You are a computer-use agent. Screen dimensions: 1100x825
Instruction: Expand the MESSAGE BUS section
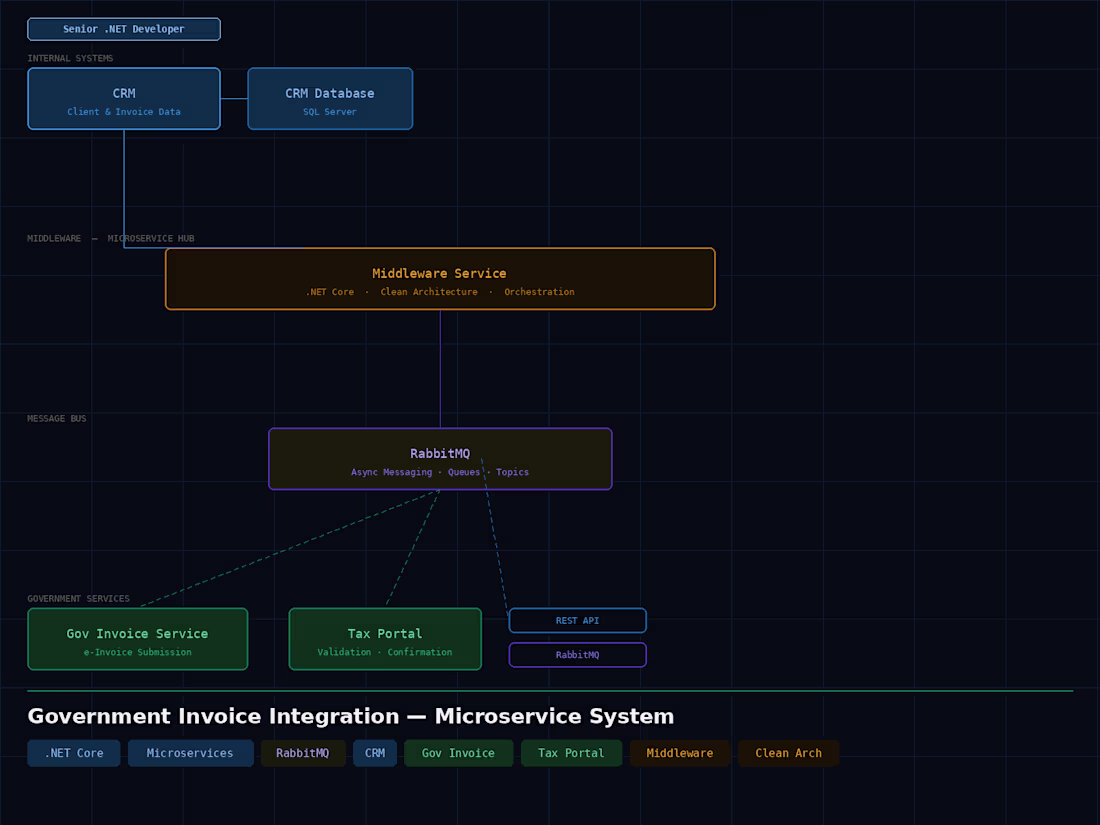tap(56, 418)
